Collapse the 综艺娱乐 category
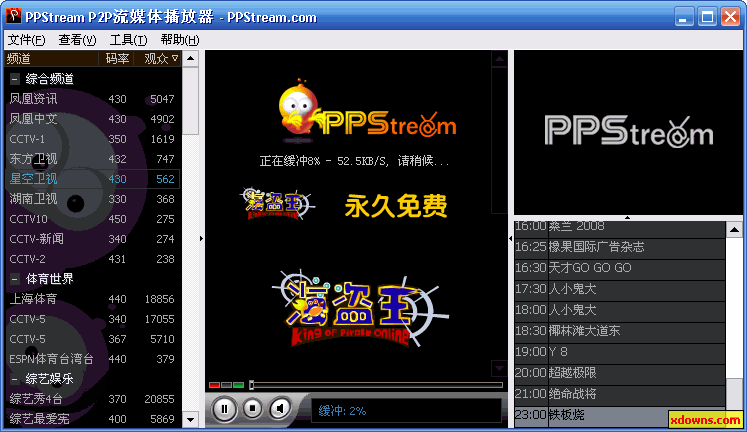This screenshot has width=747, height=432. 15,379
